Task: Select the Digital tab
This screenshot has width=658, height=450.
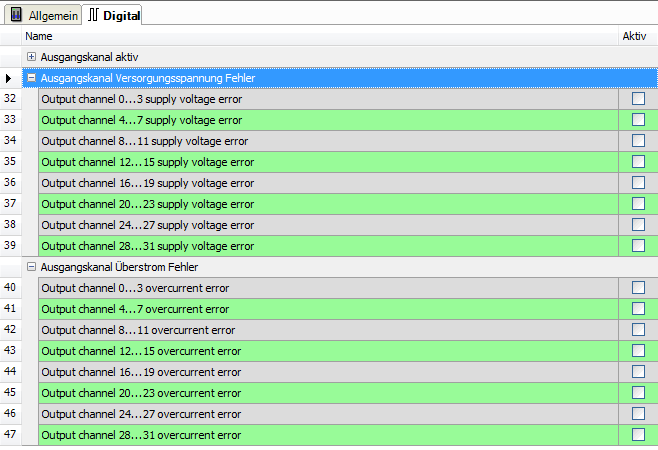Action: click(112, 15)
